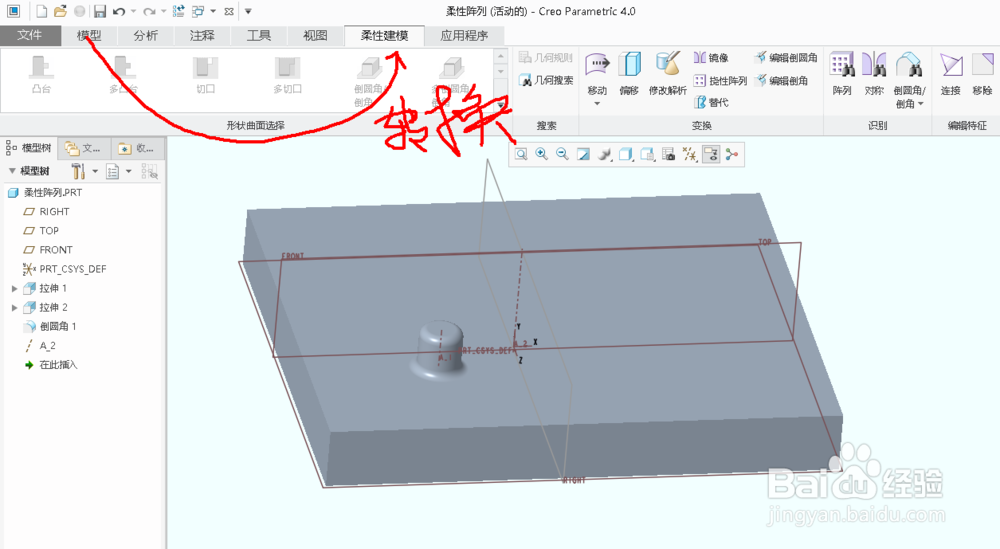This screenshot has height=549, width=1000.
Task: Toggle annotation display icon
Action: click(x=710, y=154)
